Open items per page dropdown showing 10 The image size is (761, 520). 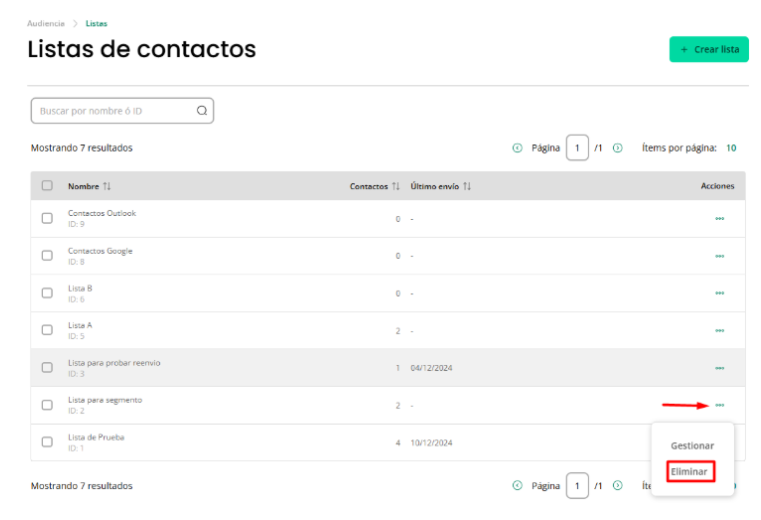click(731, 148)
